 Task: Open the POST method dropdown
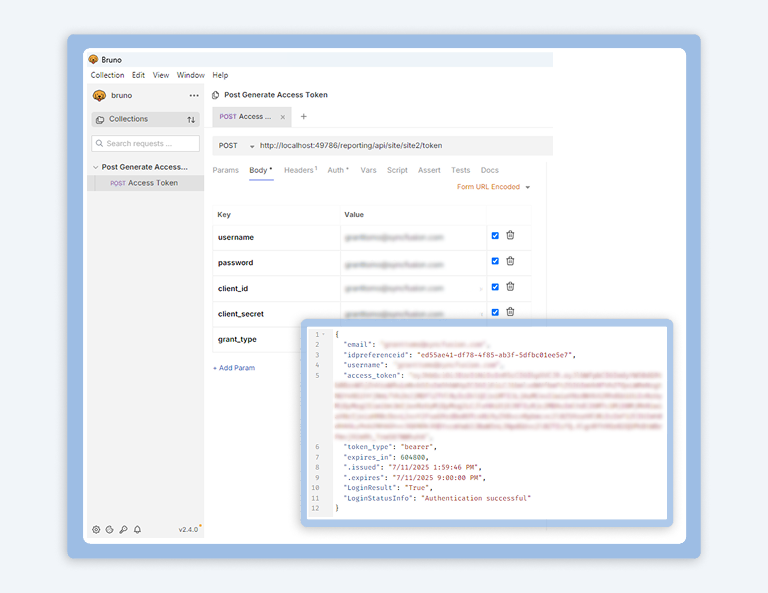236,146
